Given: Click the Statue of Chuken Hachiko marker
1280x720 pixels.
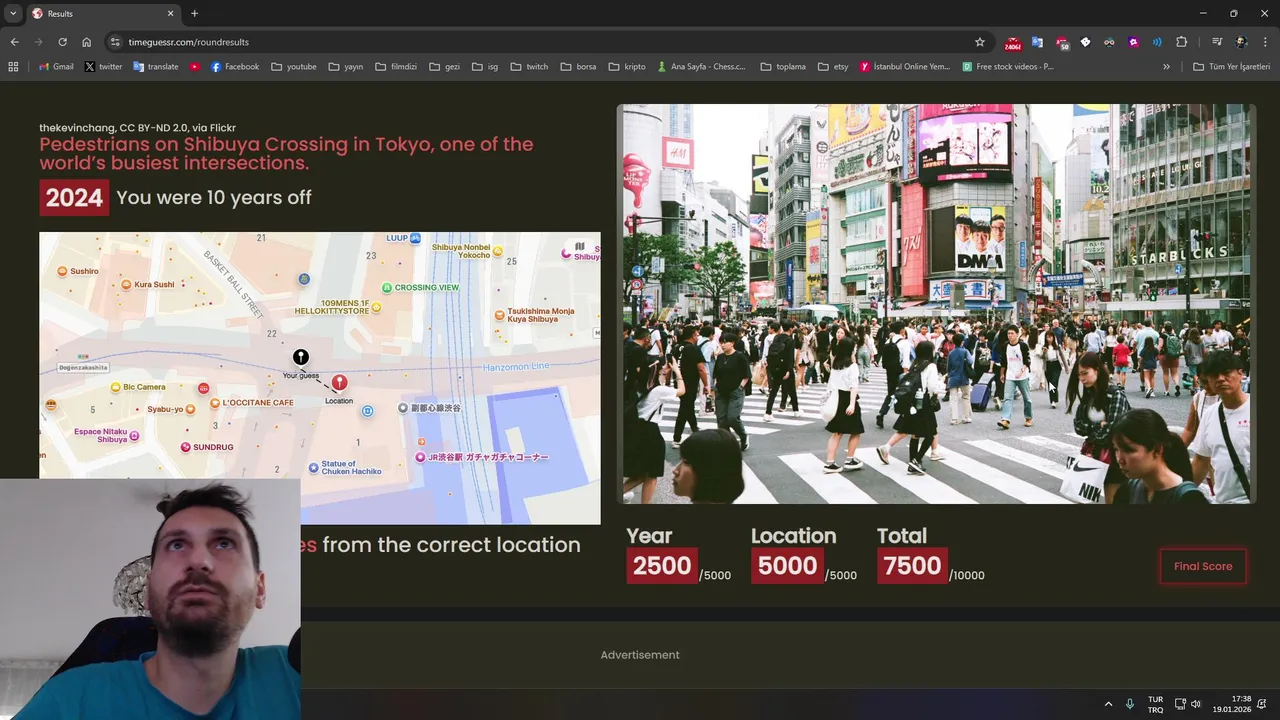Looking at the screenshot, I should click(313, 467).
